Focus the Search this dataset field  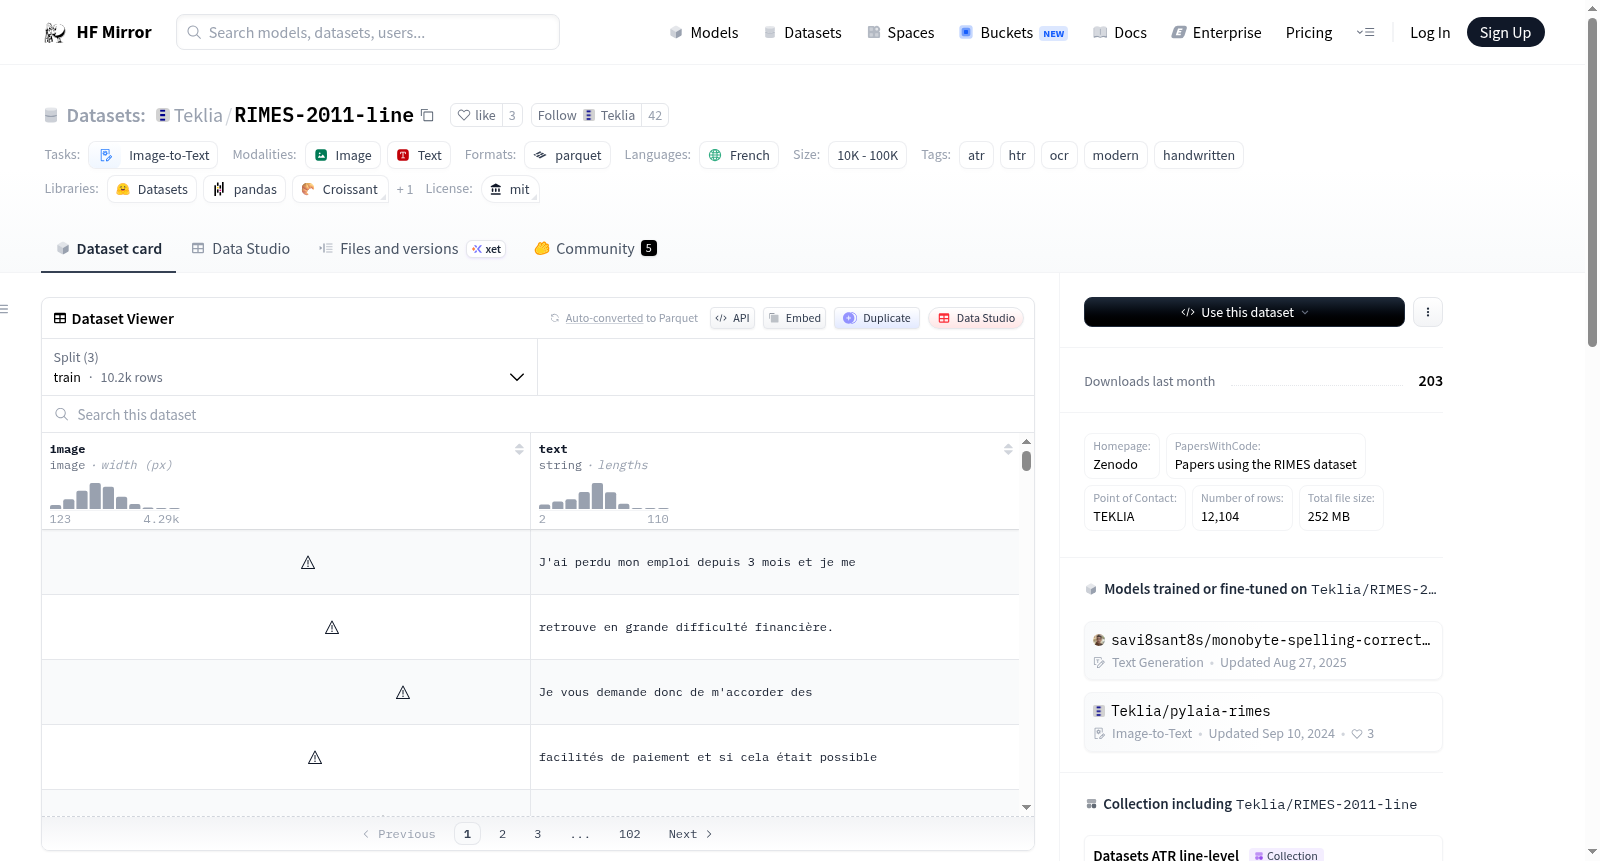coord(538,414)
